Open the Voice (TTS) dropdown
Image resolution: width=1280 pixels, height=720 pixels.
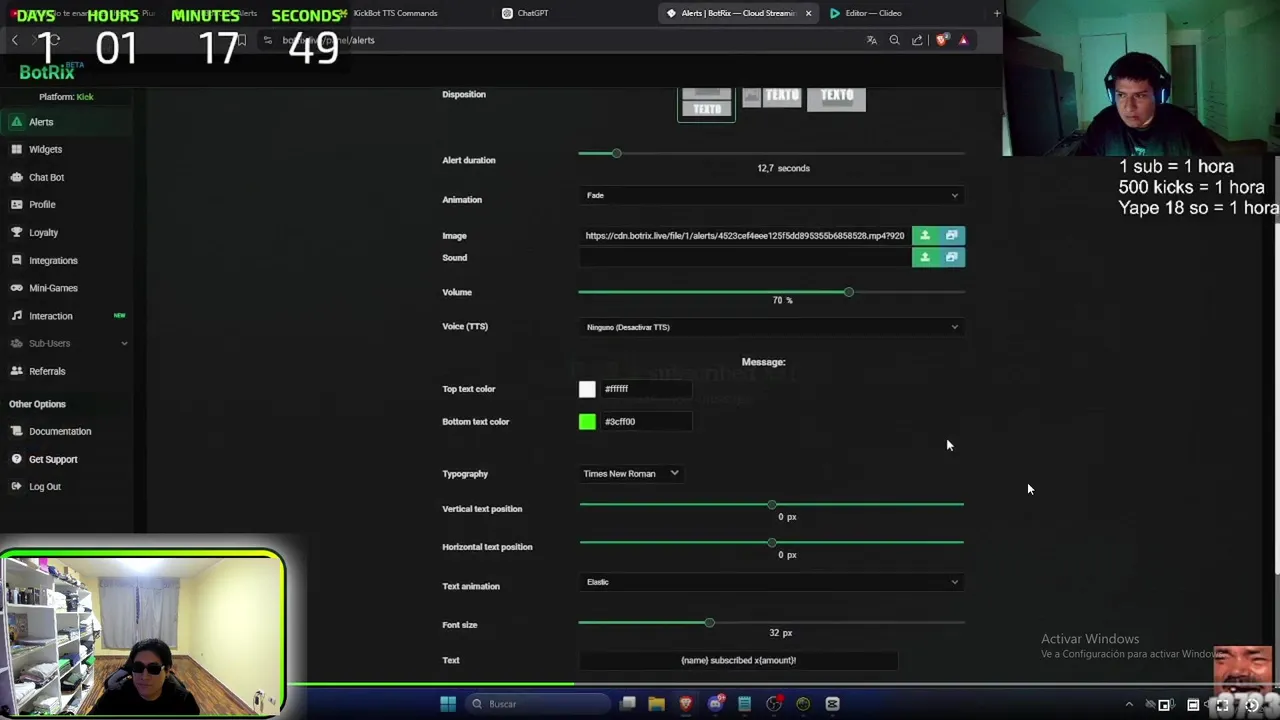coord(771,327)
